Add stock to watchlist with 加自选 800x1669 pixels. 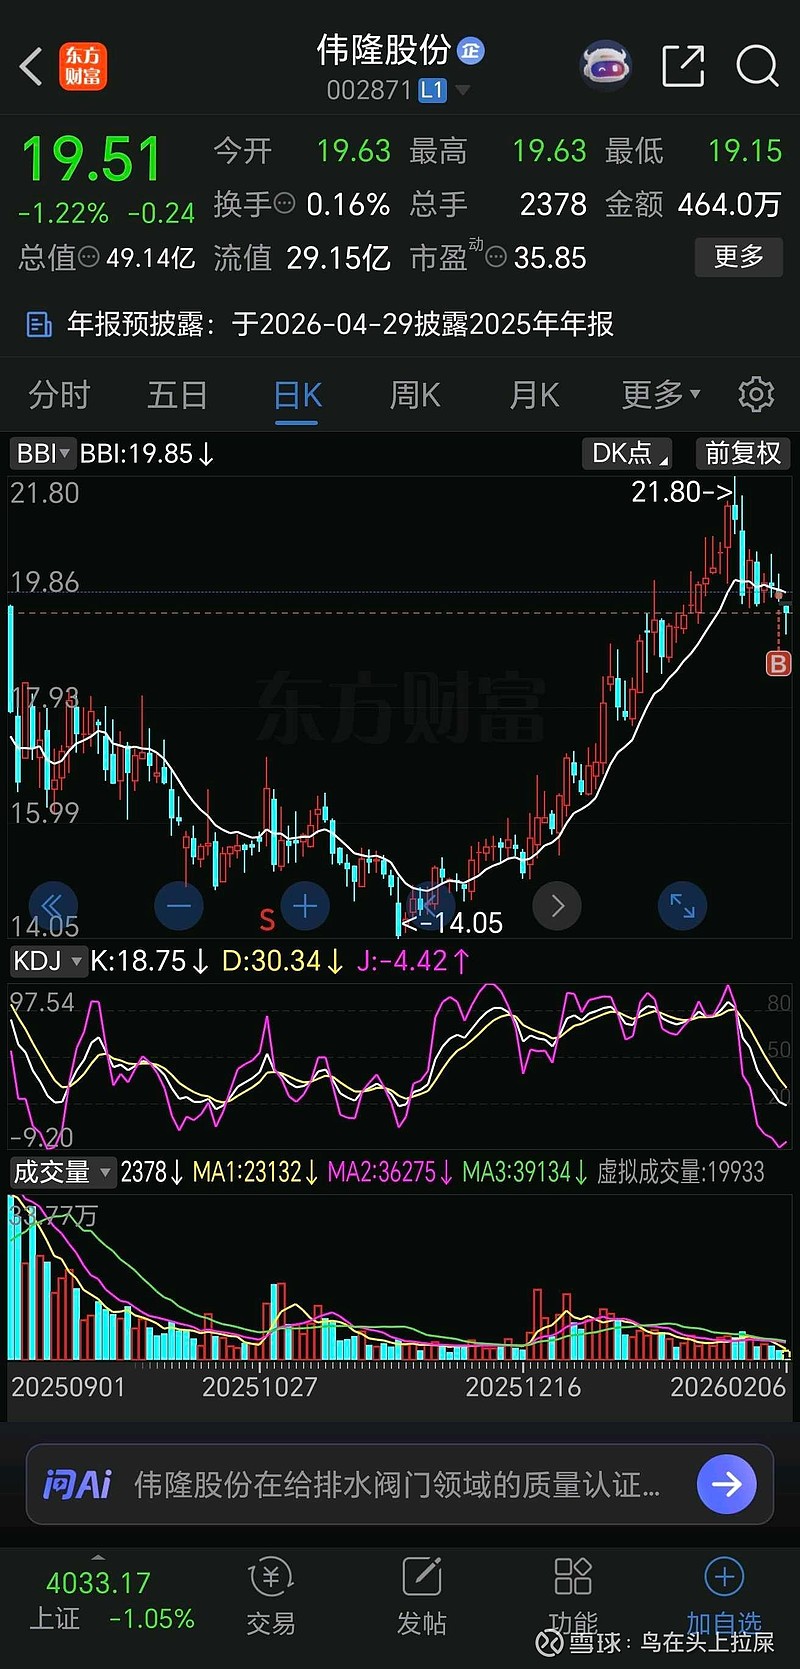(x=724, y=1597)
